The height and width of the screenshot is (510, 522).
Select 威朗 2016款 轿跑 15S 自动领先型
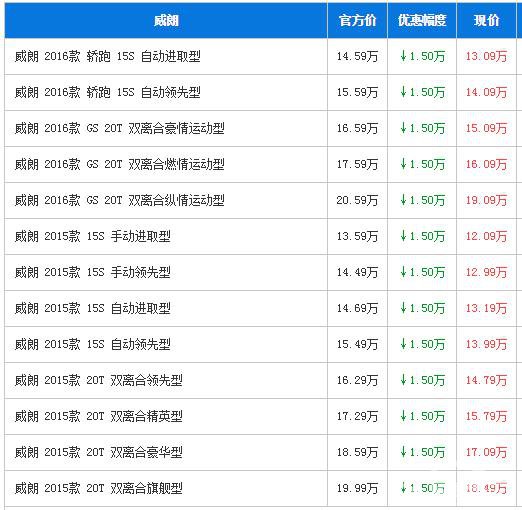107,92
